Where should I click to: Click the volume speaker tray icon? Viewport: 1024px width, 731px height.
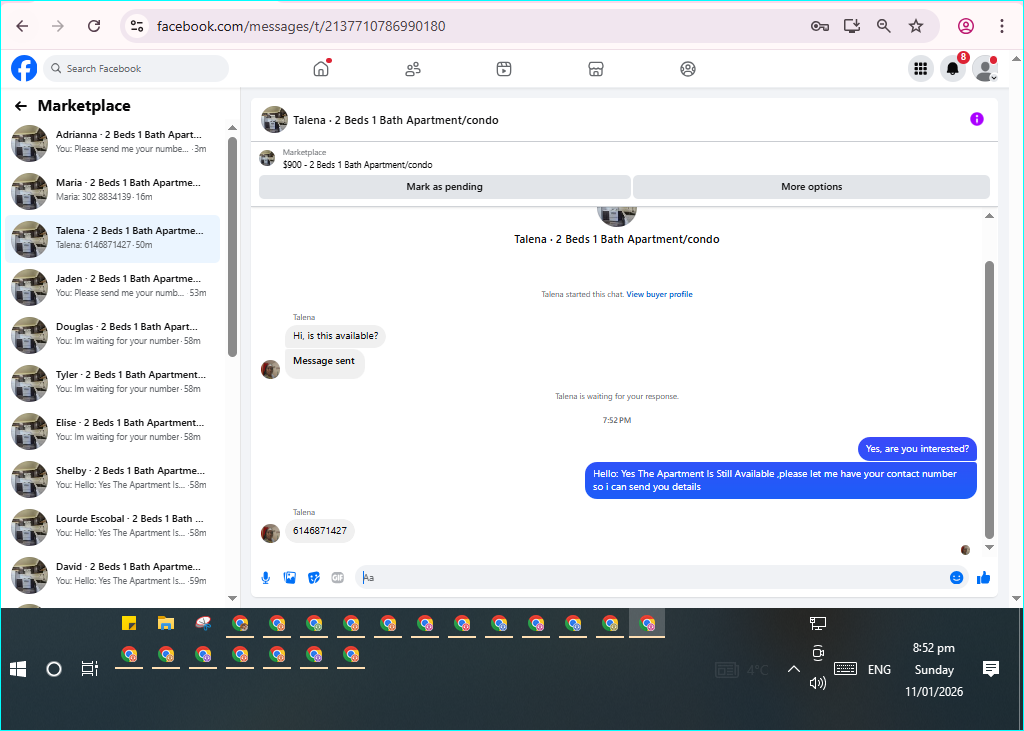[818, 683]
